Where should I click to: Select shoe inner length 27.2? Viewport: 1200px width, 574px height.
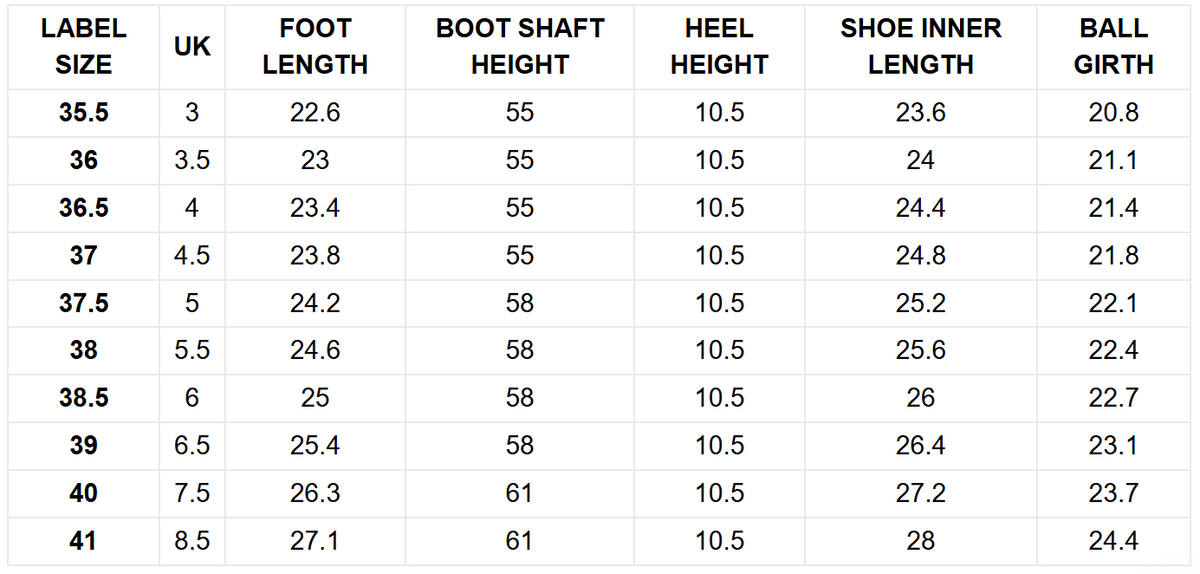(x=920, y=493)
